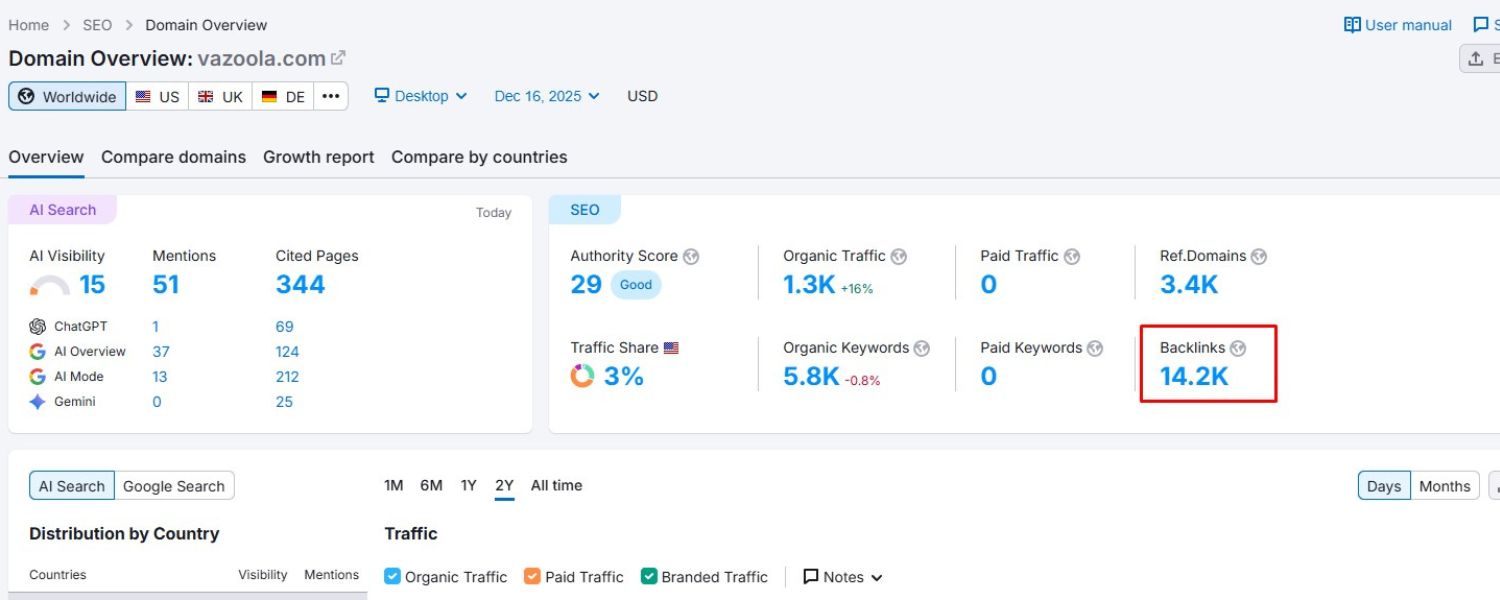This screenshot has height=600, width=1500.
Task: Click the Backlinks info icon
Action: click(1239, 348)
